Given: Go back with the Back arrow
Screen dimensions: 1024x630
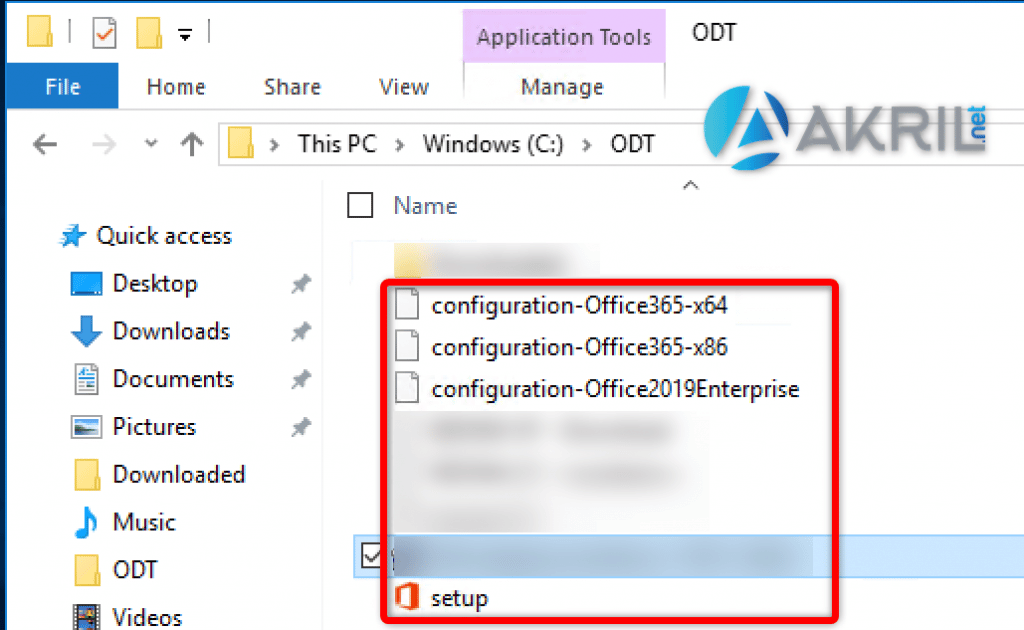Looking at the screenshot, I should (45, 144).
